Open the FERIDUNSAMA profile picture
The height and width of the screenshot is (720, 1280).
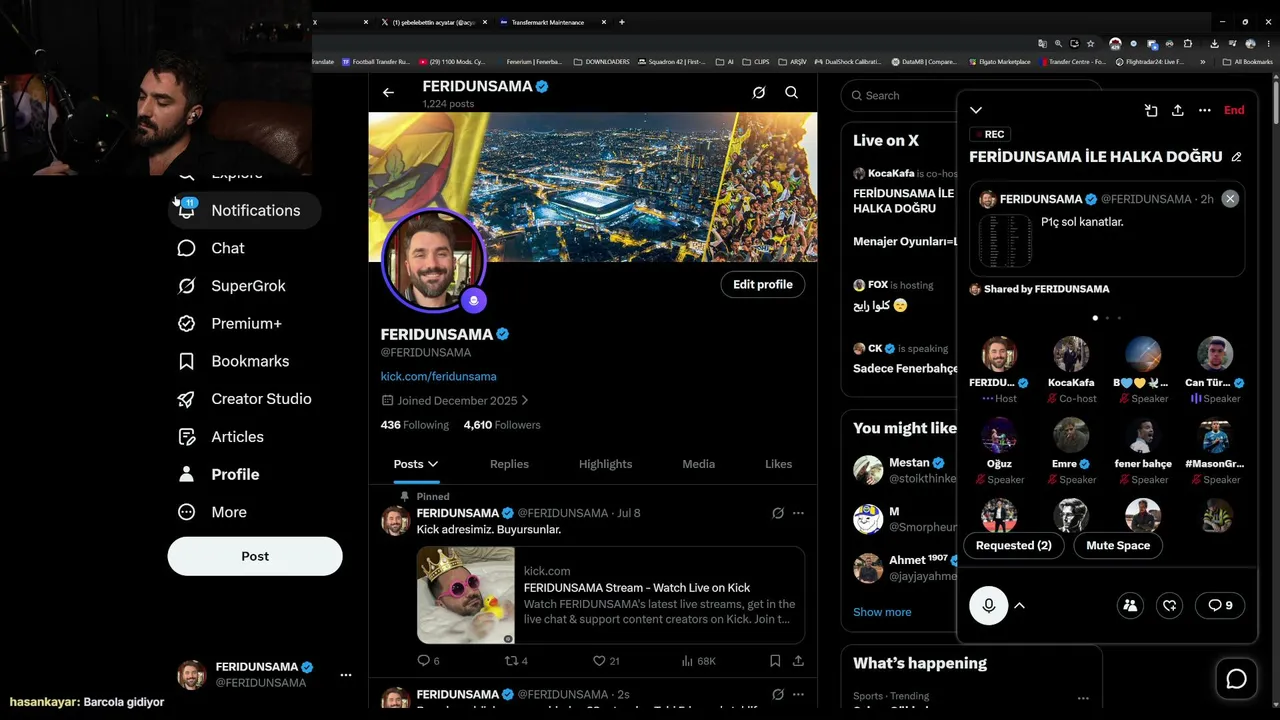point(434,260)
